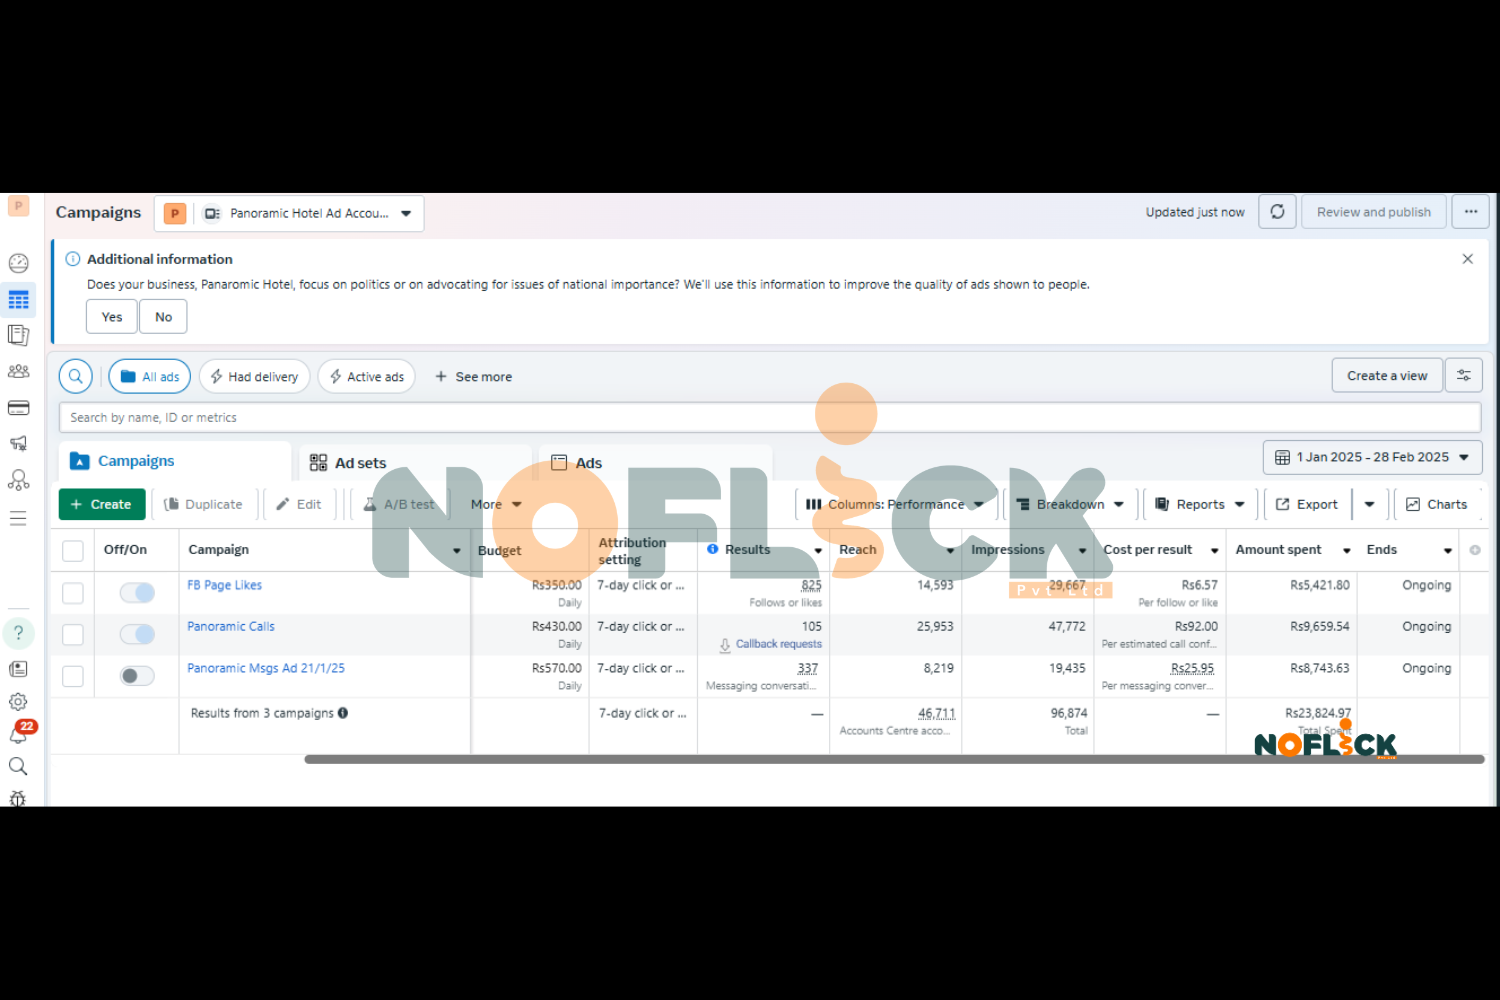The width and height of the screenshot is (1500, 1000).
Task: Answer Yes to the politics question
Action: pos(112,317)
